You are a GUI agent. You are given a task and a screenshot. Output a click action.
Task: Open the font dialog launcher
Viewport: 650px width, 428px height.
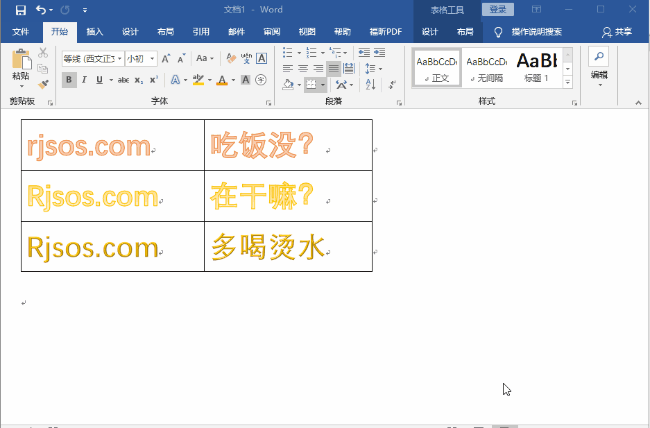pyautogui.click(x=269, y=102)
